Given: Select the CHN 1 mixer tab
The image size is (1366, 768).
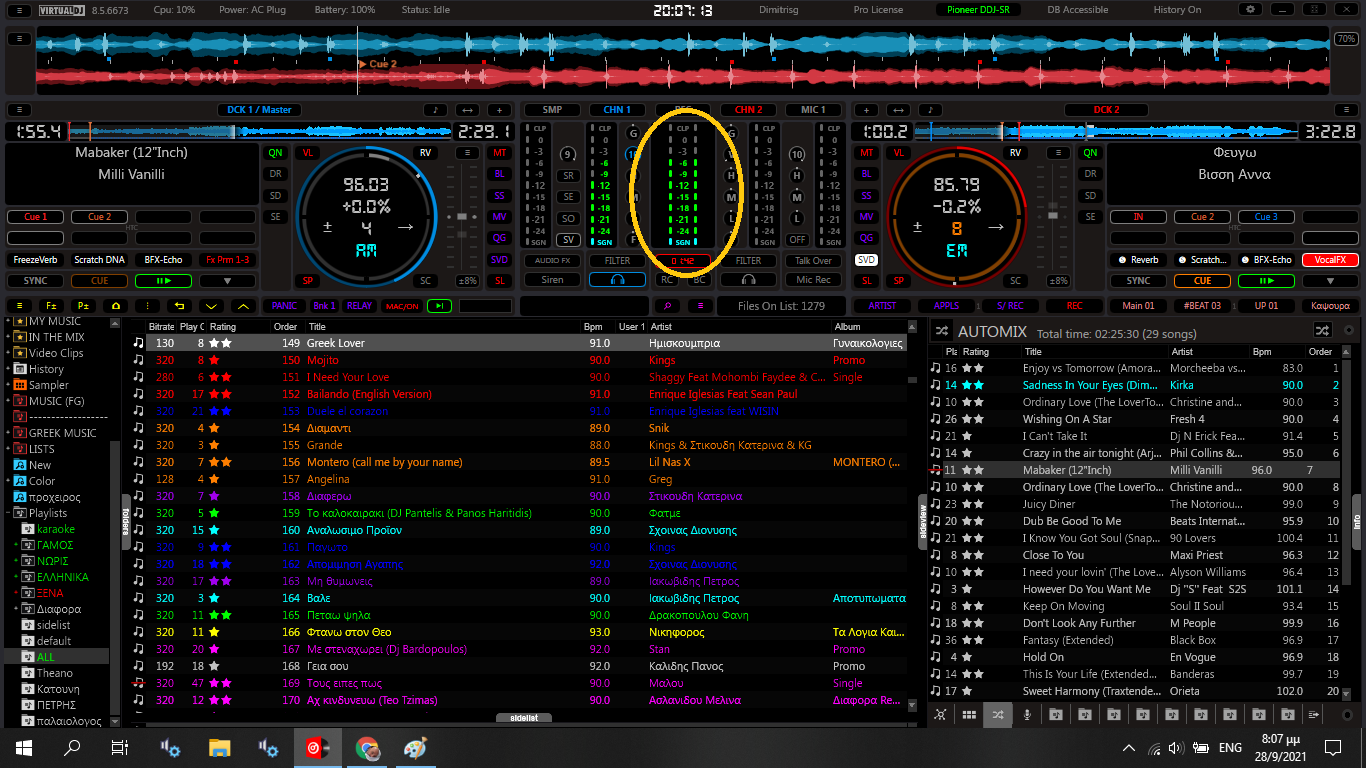Looking at the screenshot, I should [x=617, y=110].
